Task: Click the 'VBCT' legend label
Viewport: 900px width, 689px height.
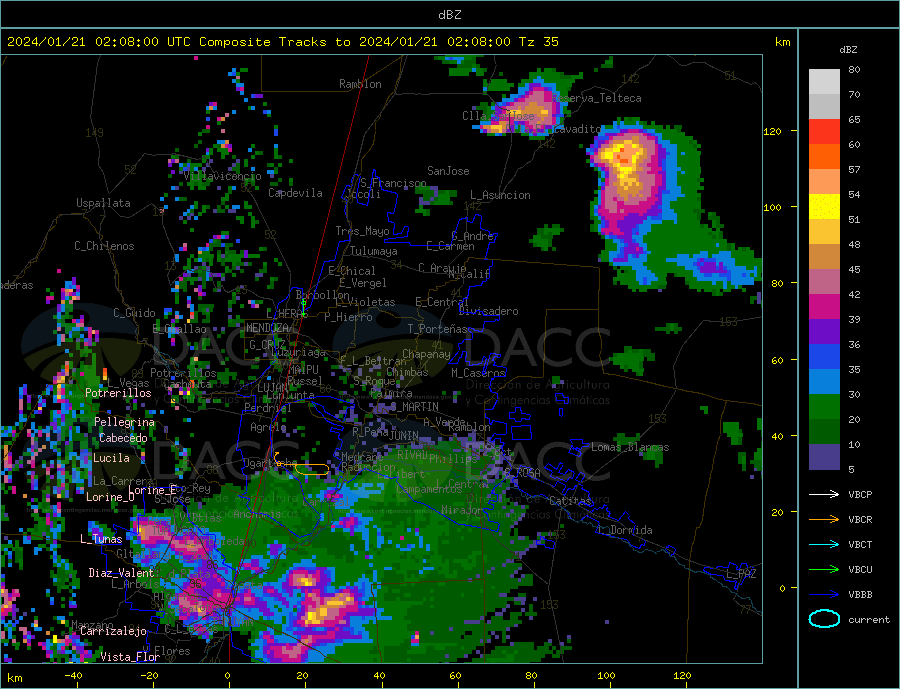Action: pos(860,544)
